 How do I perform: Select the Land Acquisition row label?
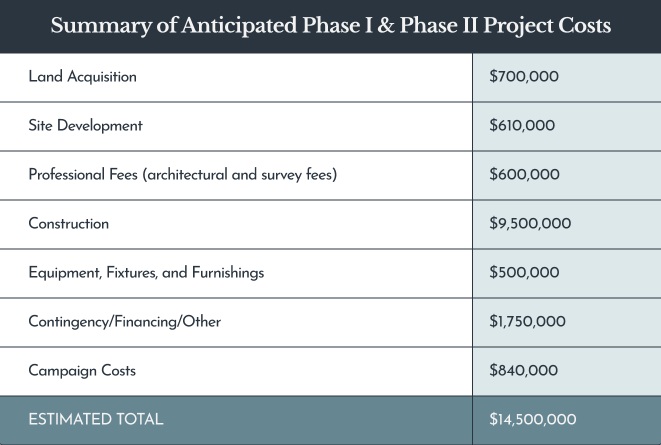point(82,76)
